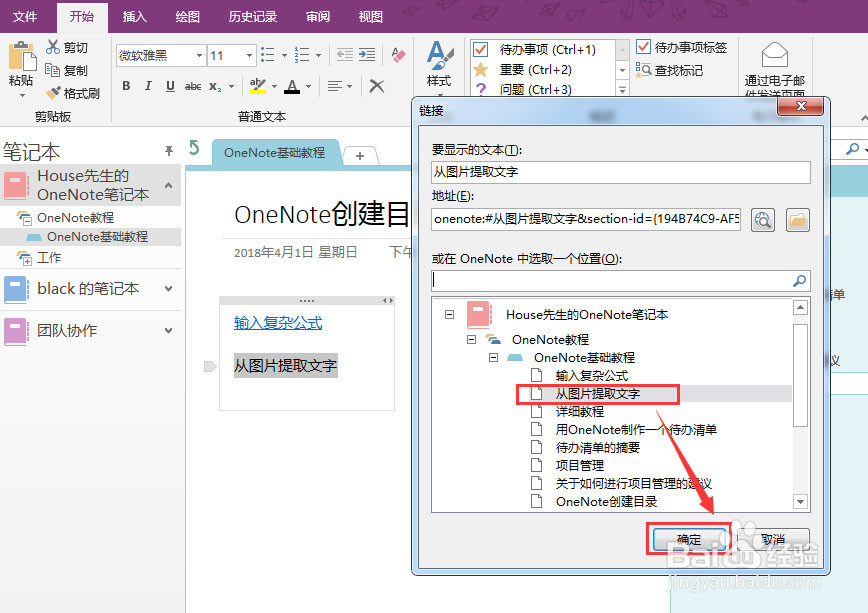Click the delete X icon in ribbon
This screenshot has height=613, width=868.
click(x=376, y=86)
